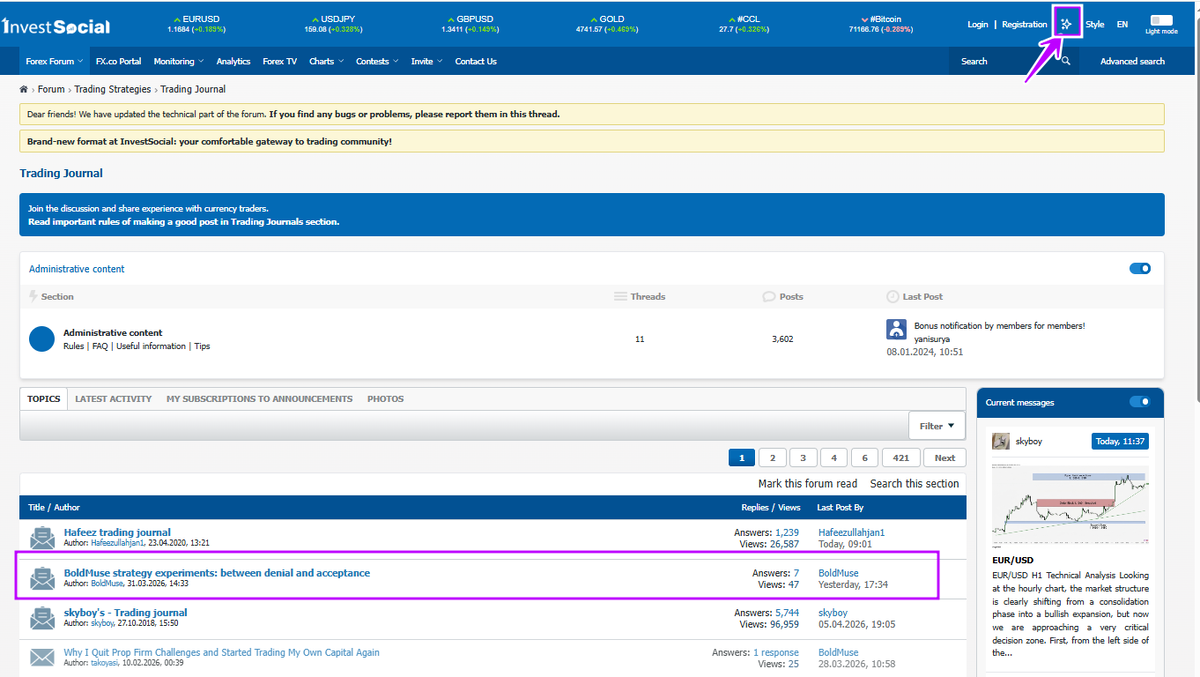This screenshot has height=677, width=1200.
Task: Click envelope icon for BoldMuse strategy experiments thread
Action: click(x=42, y=578)
